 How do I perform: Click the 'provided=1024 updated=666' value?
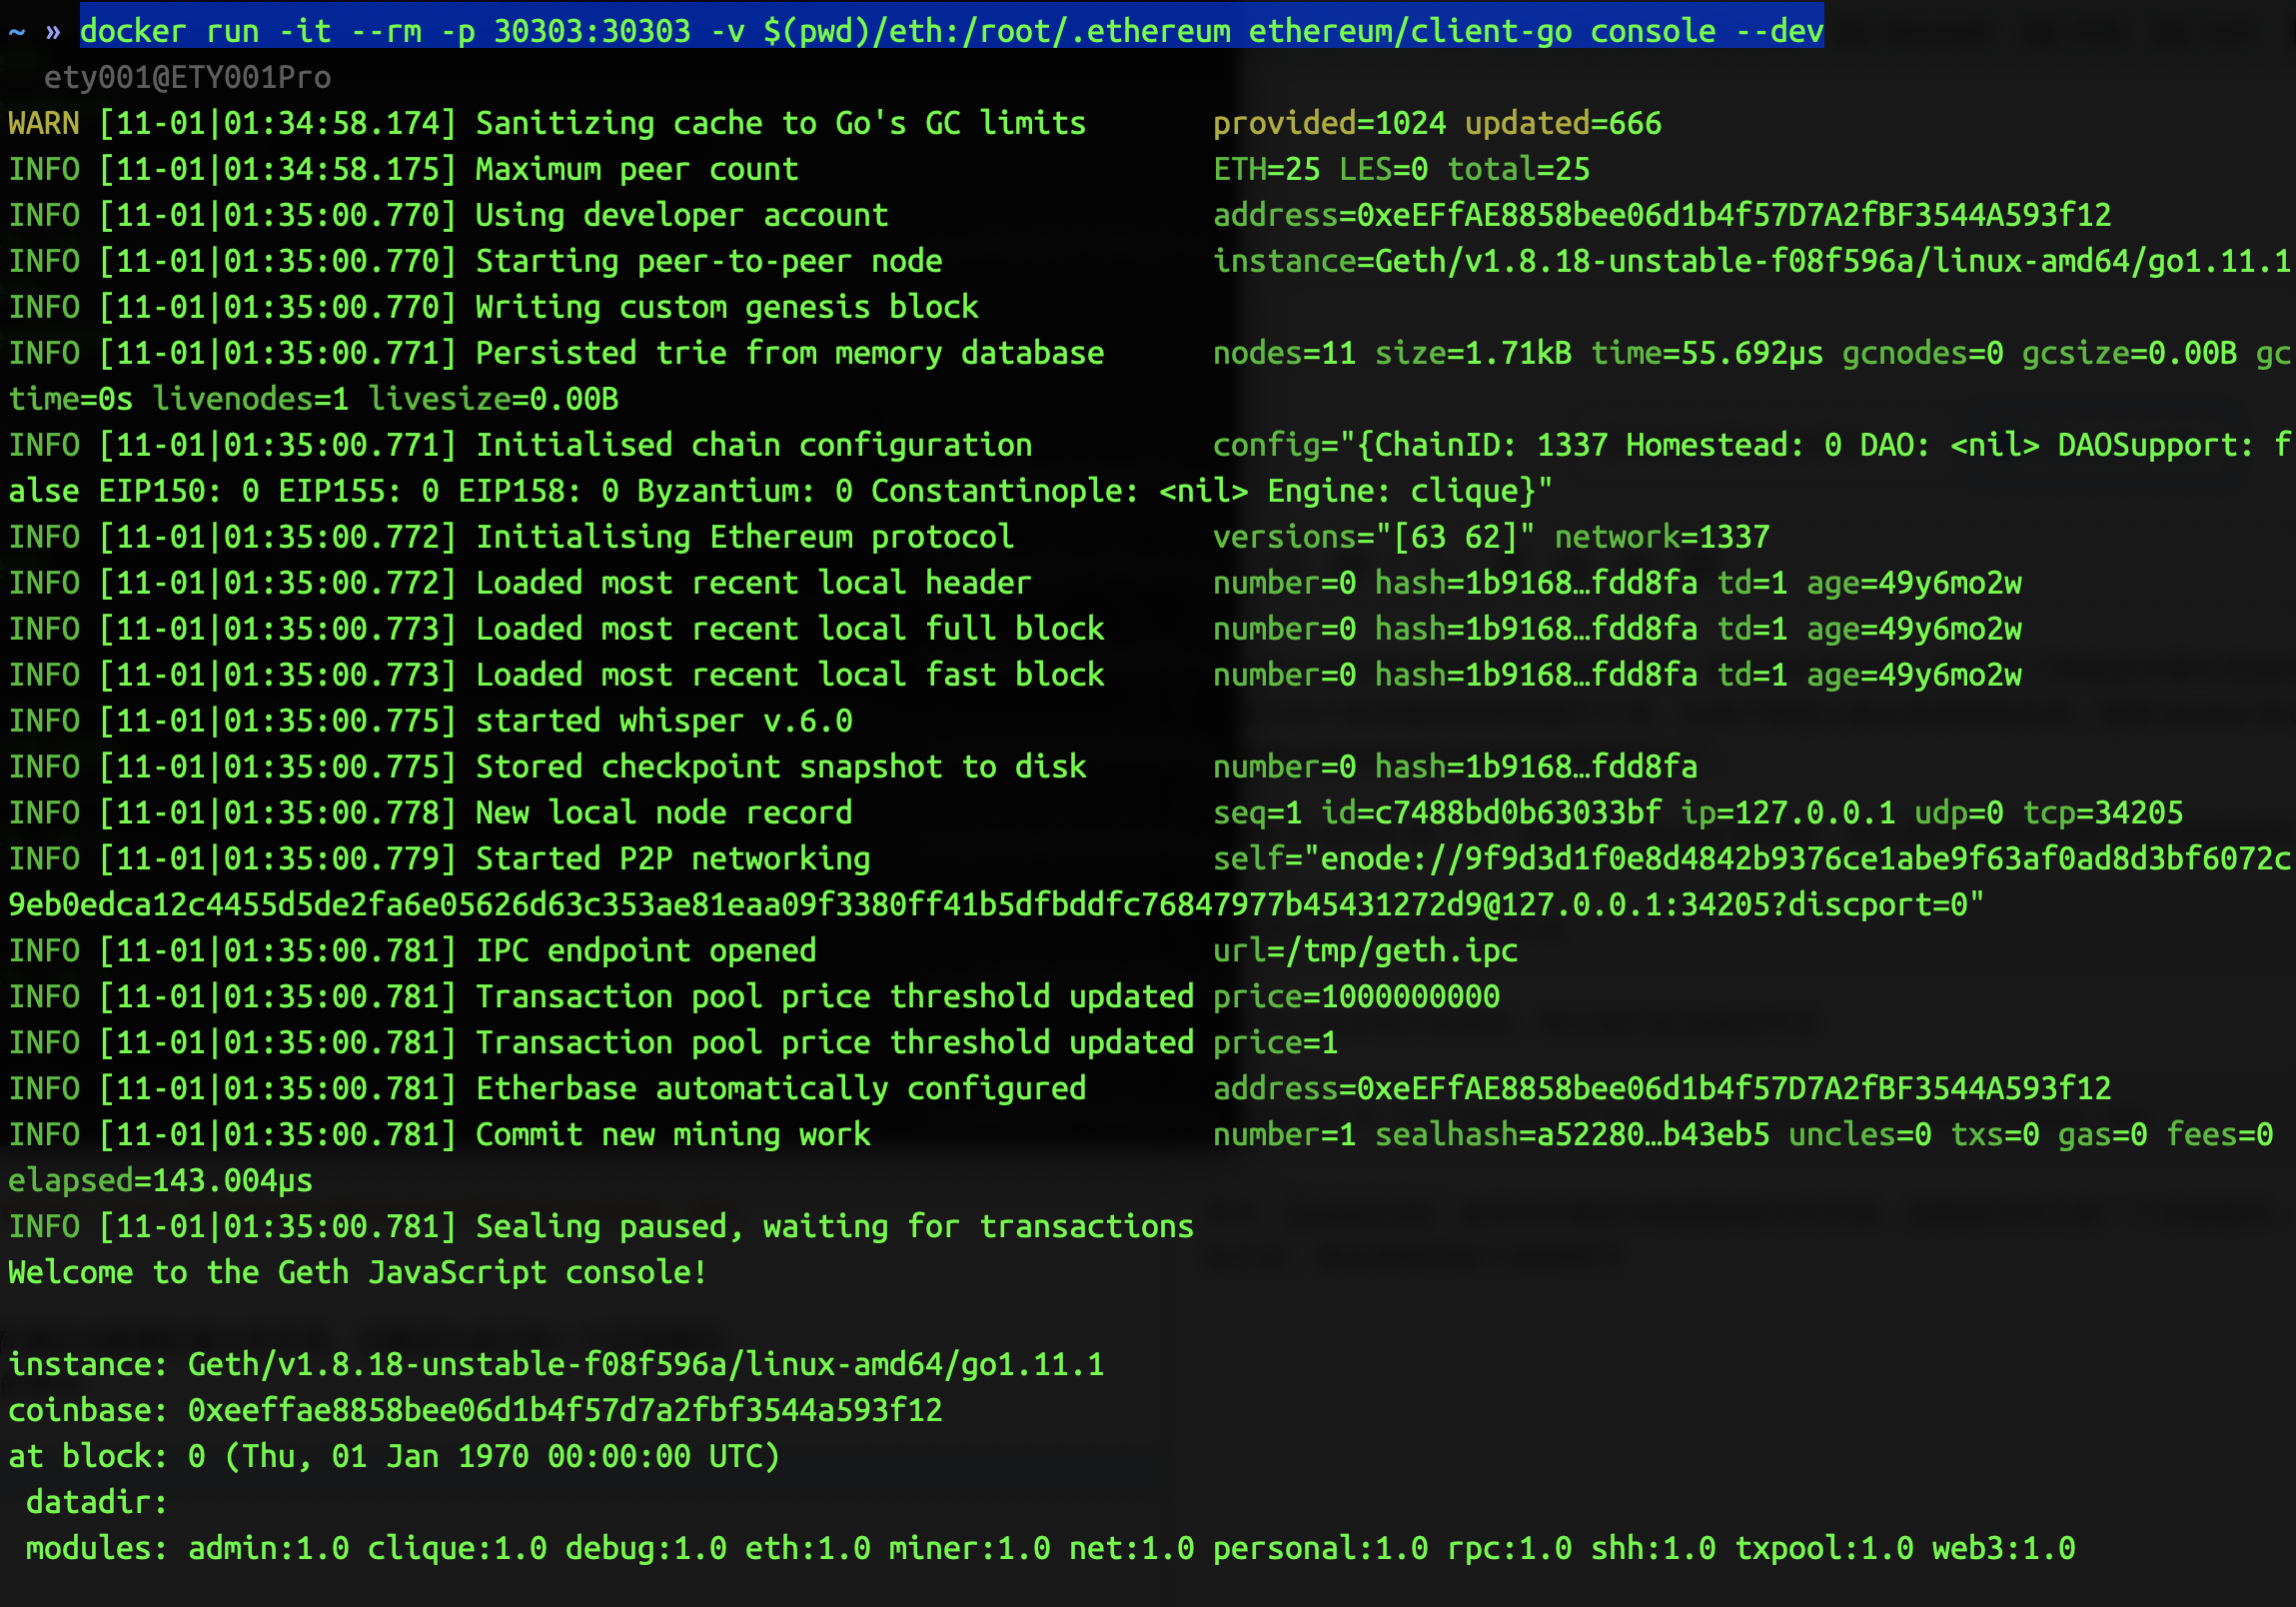click(1437, 123)
